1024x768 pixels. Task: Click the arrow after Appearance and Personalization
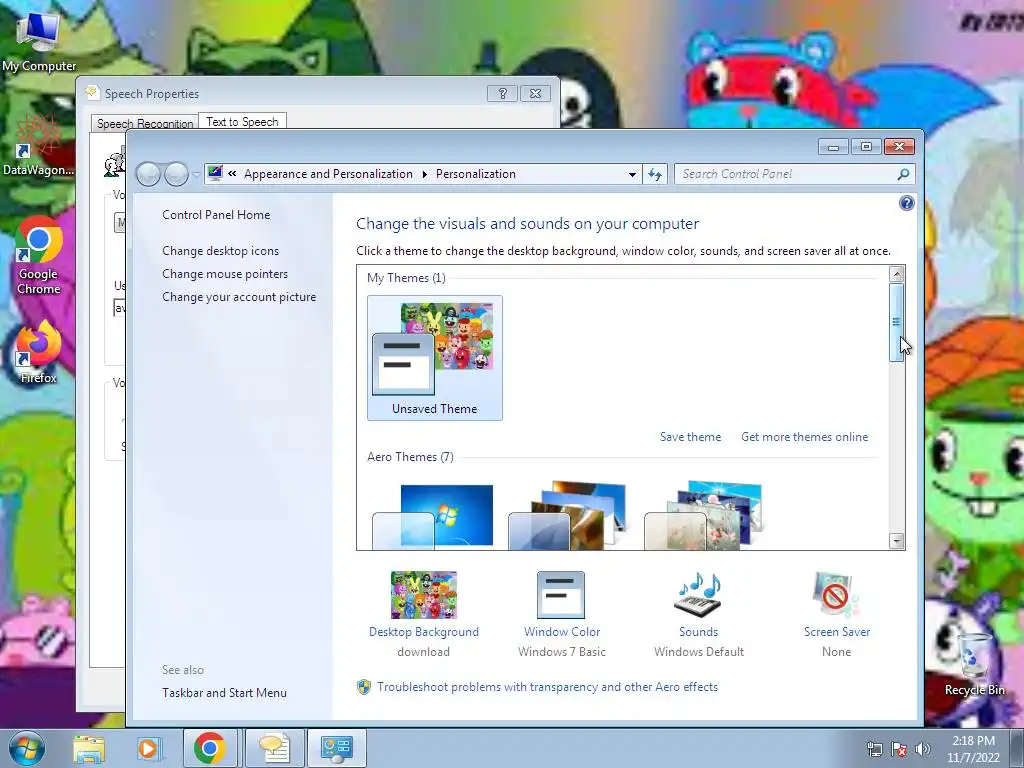click(424, 174)
